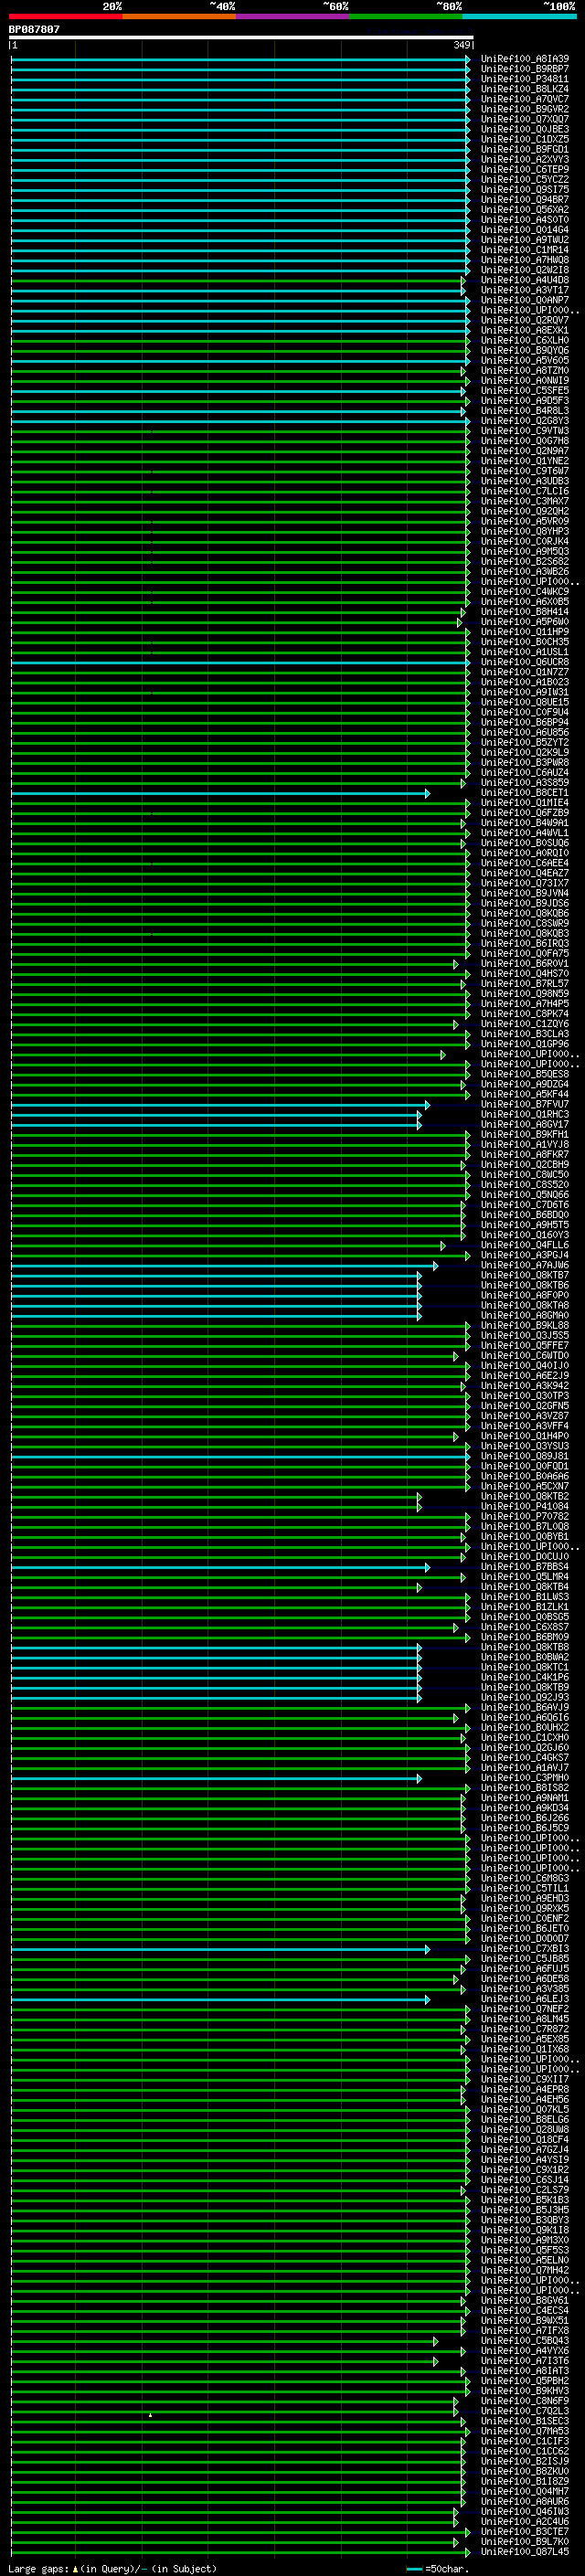Select the UniRef100_Q1RHC3 label
This screenshot has width=585, height=2576.
point(525,1114)
